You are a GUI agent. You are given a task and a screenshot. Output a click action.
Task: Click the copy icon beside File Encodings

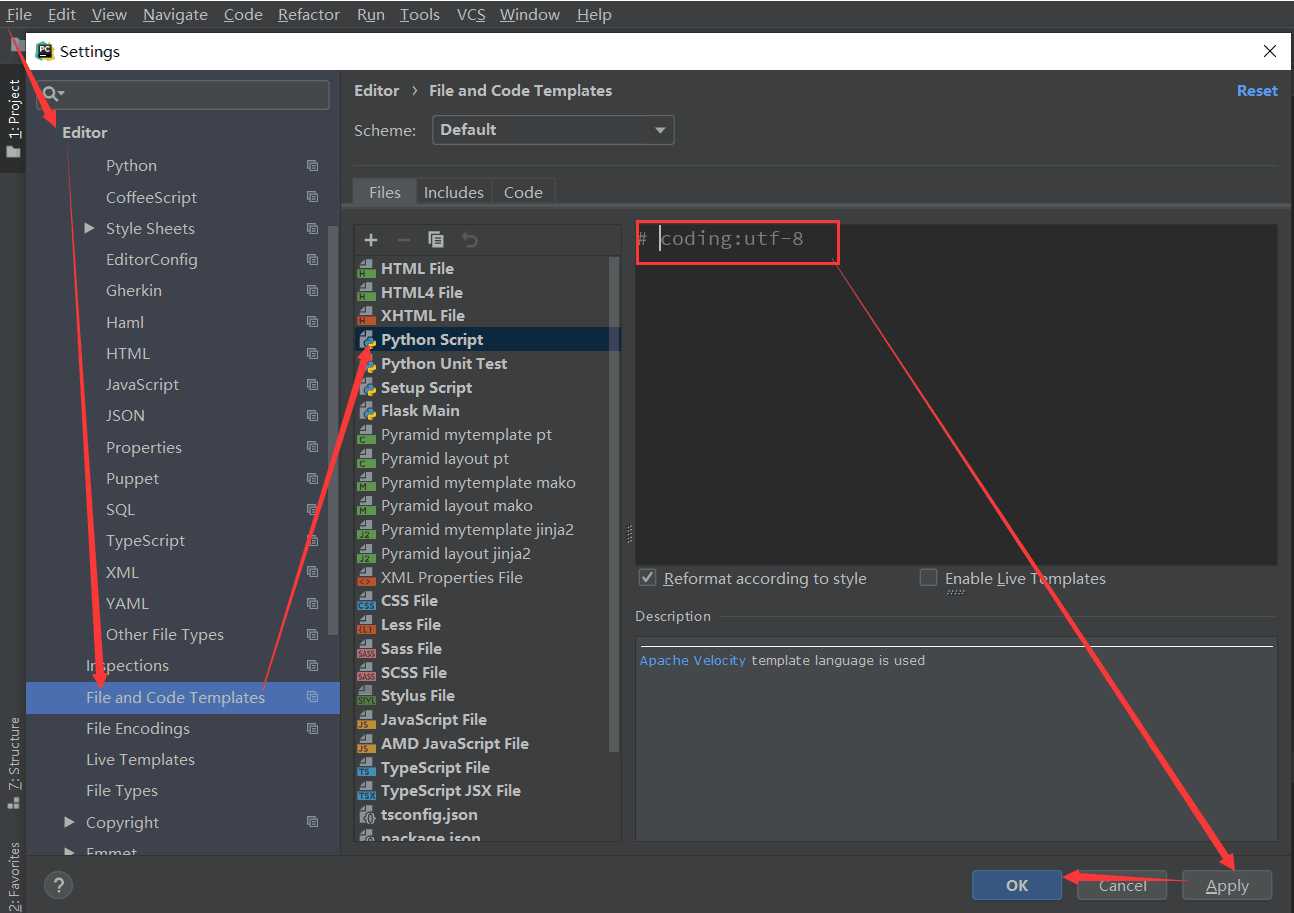[312, 729]
